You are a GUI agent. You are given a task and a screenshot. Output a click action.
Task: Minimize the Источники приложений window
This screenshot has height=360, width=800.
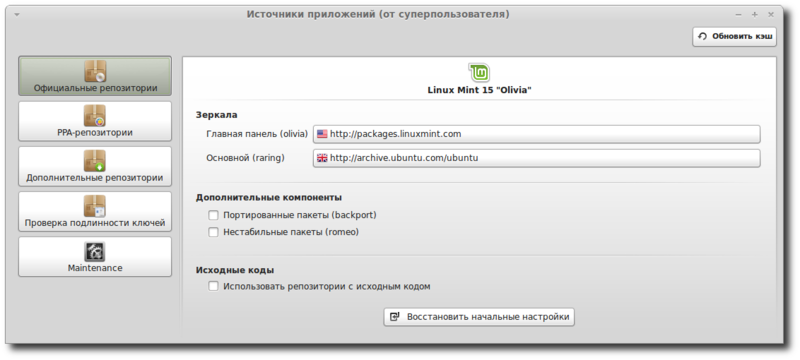pyautogui.click(x=738, y=15)
